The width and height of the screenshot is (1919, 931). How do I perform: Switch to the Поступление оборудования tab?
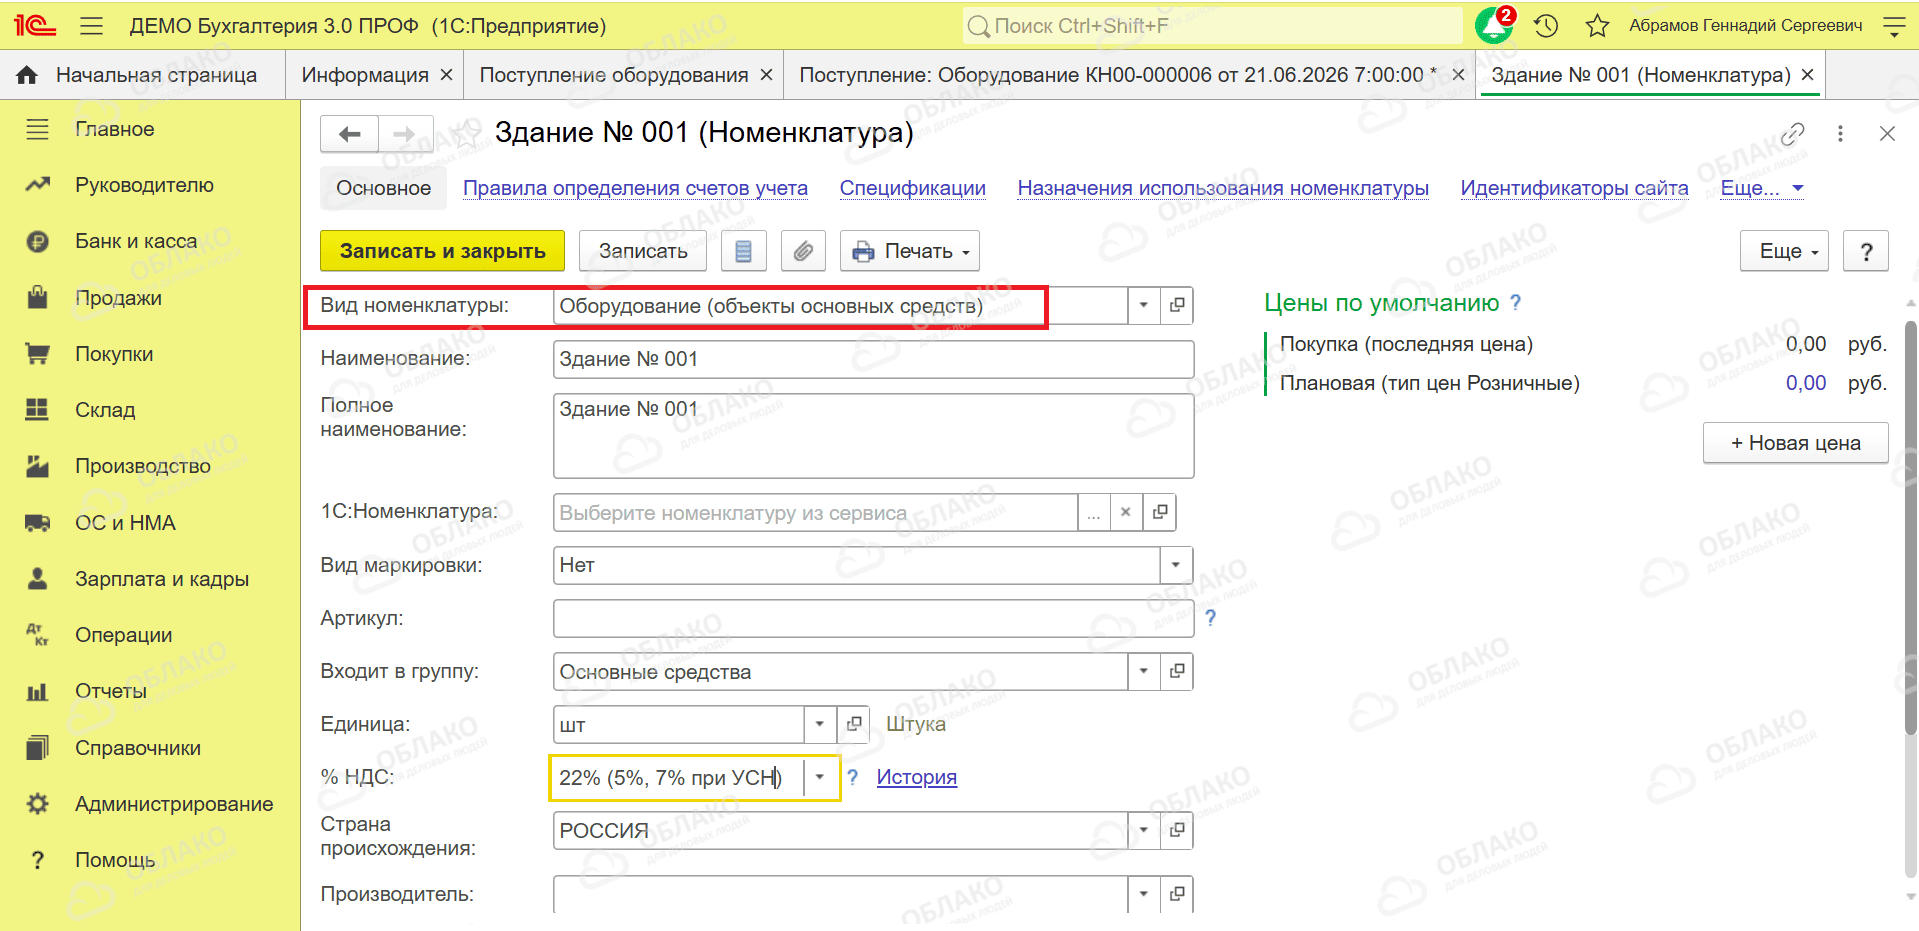pyautogui.click(x=614, y=75)
